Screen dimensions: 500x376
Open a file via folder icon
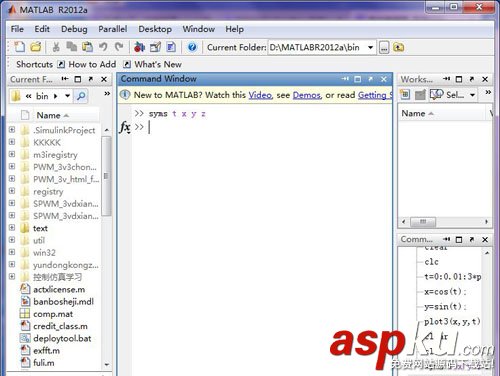click(x=36, y=47)
